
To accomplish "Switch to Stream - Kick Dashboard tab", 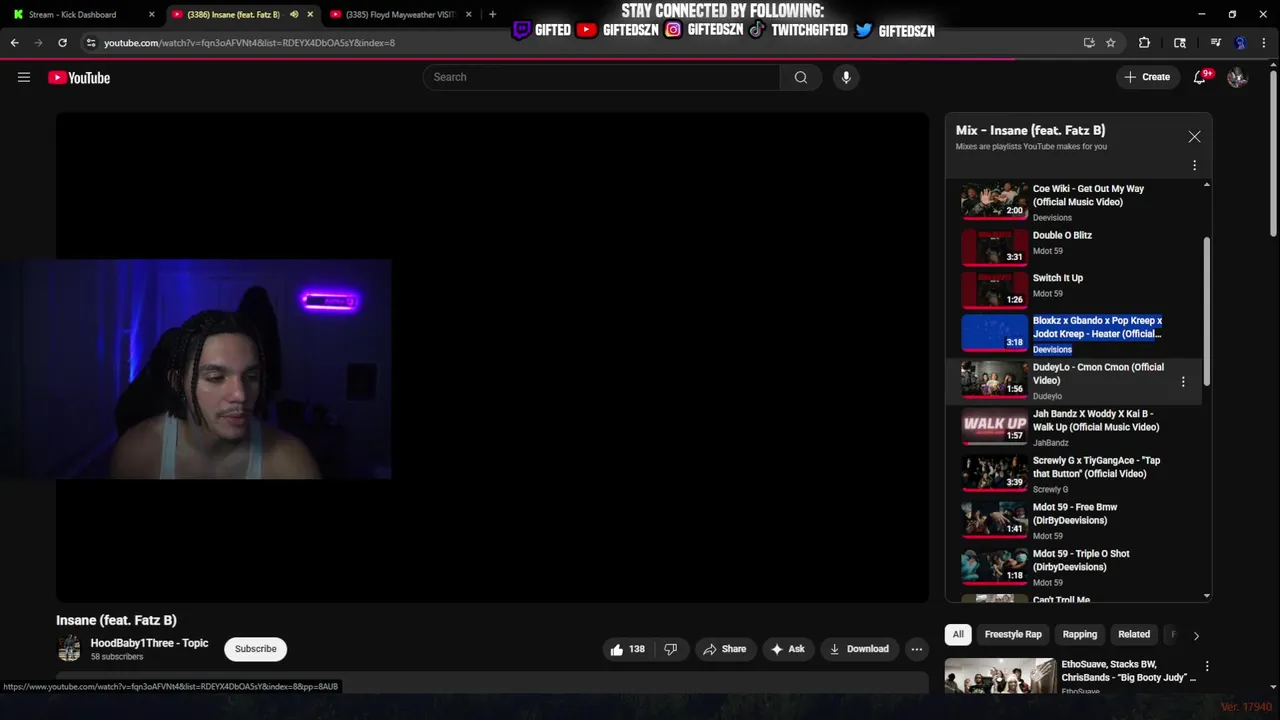I will [72, 14].
